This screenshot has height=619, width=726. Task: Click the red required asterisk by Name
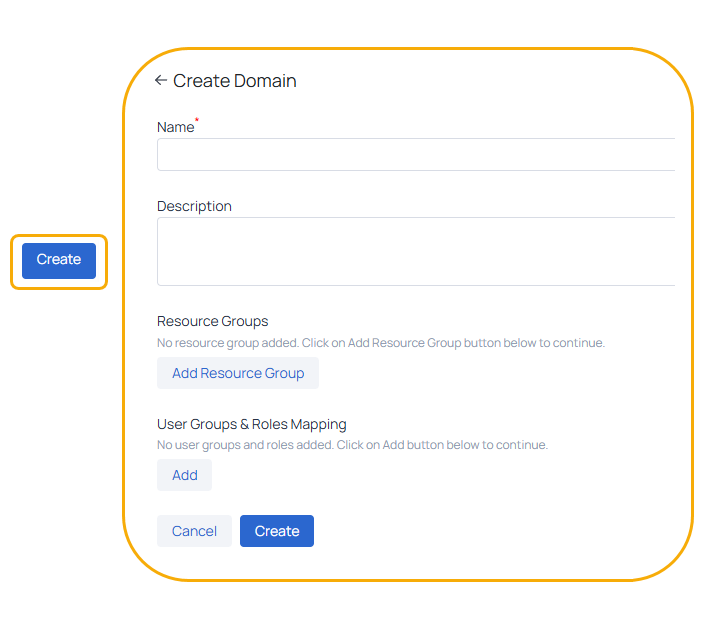tap(197, 119)
